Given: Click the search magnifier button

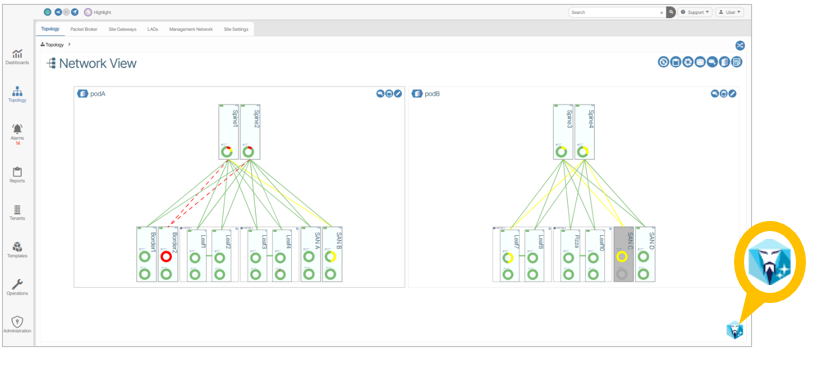Looking at the screenshot, I should (671, 12).
